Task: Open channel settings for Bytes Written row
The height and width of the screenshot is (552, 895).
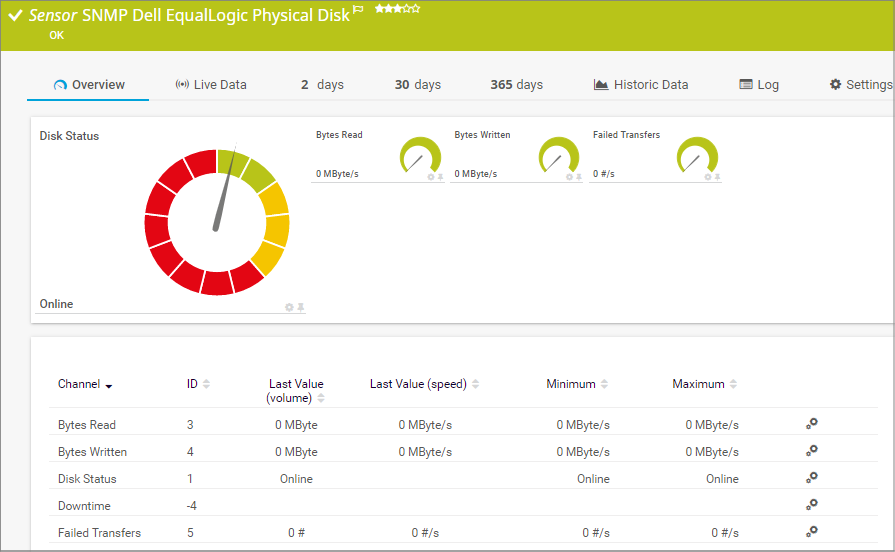Action: click(x=812, y=451)
